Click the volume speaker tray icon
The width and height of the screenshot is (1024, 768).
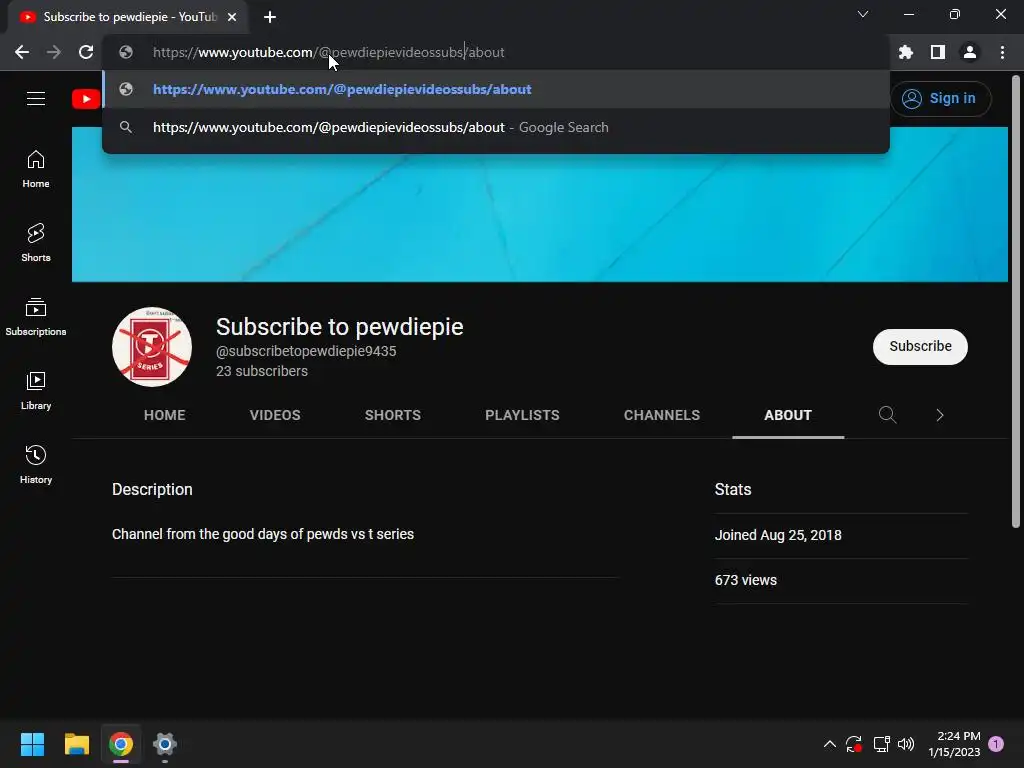906,744
